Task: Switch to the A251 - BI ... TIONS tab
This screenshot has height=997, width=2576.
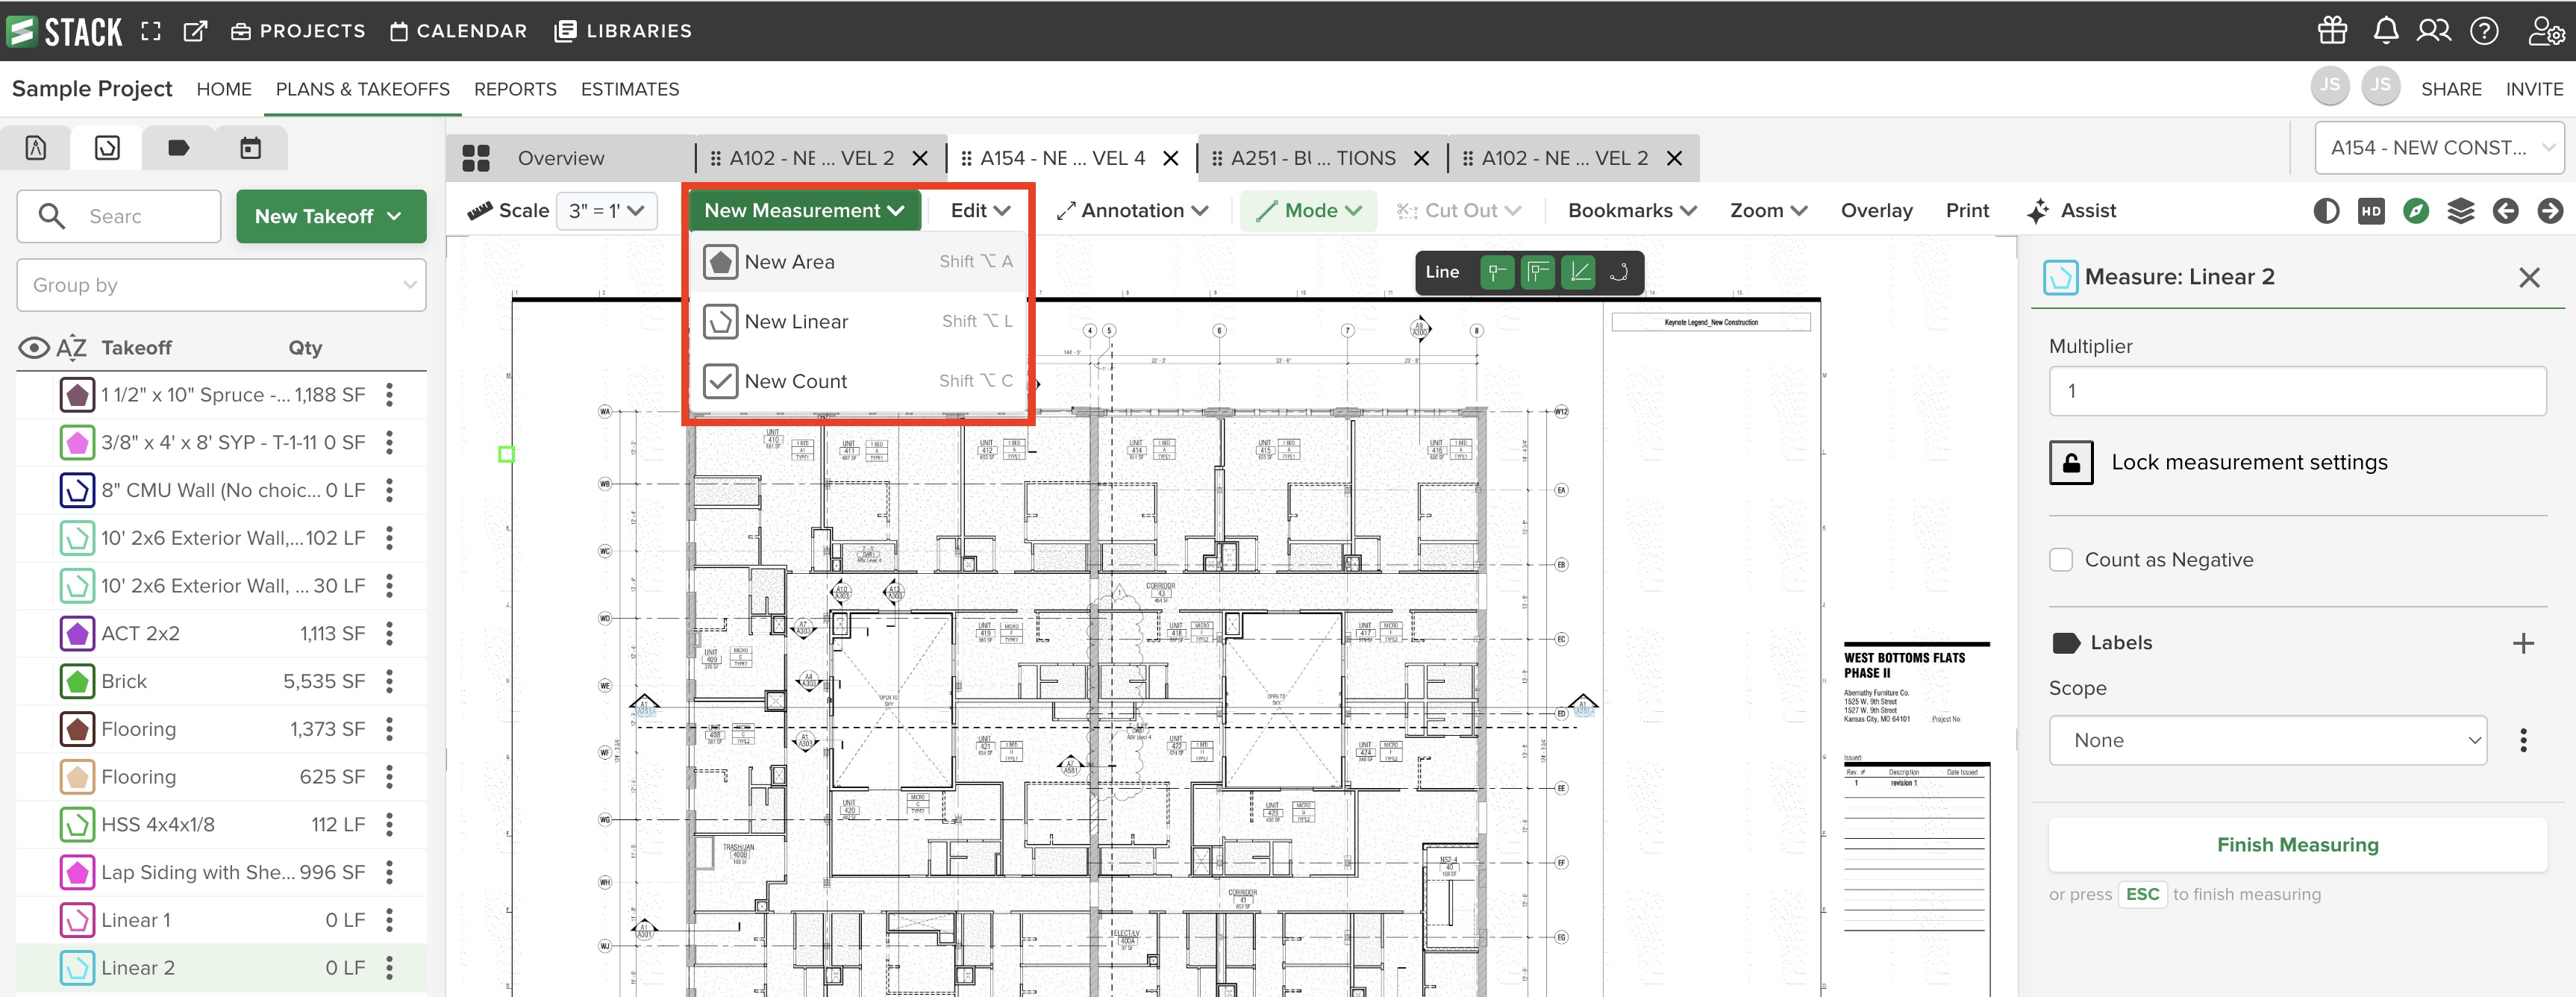Action: tap(1313, 158)
